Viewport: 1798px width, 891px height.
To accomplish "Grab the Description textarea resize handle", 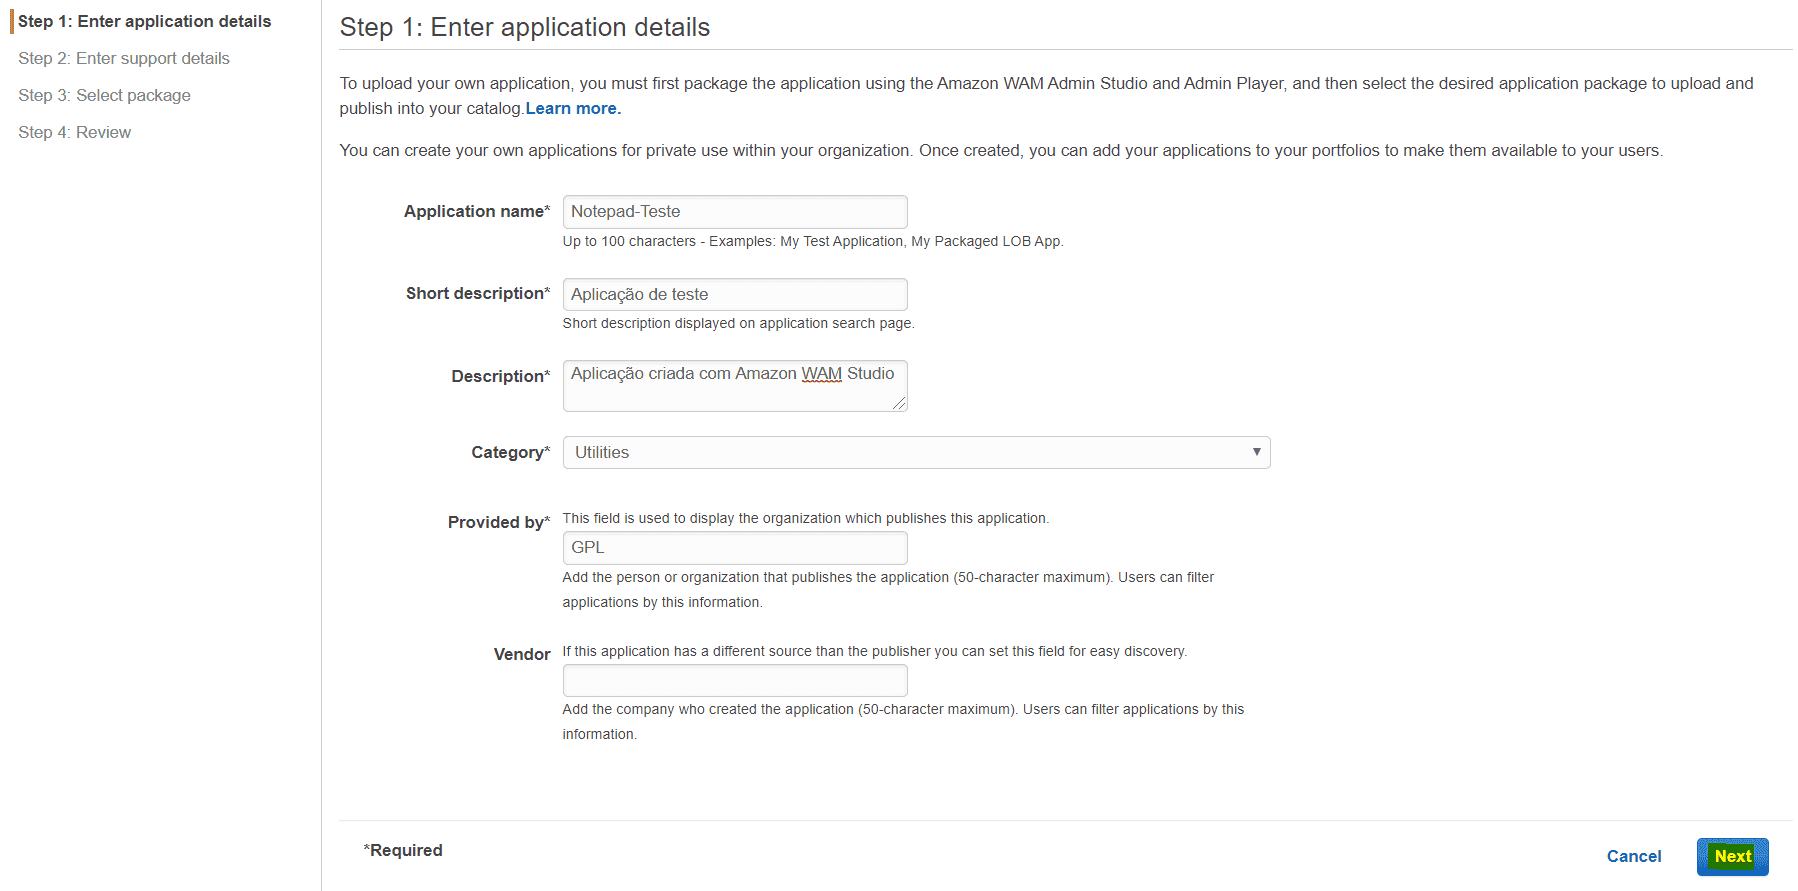I will click(900, 404).
